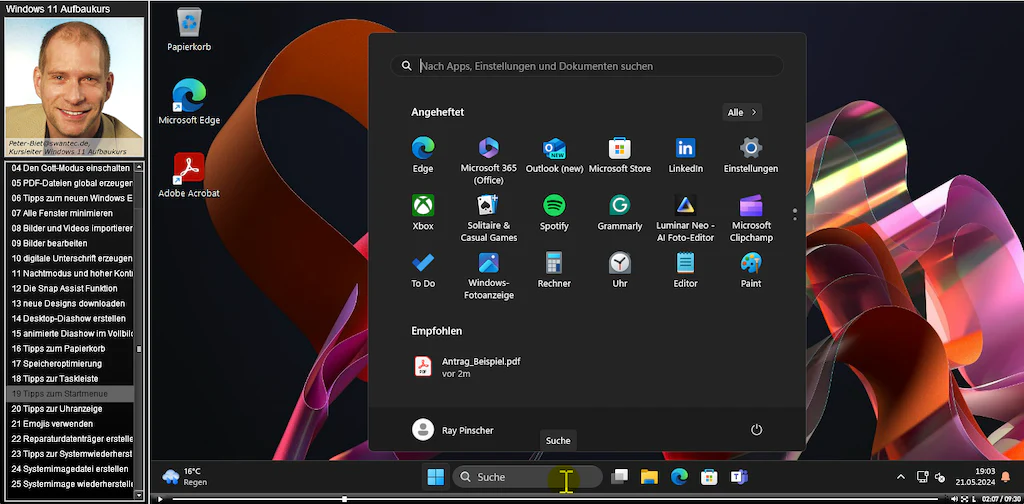The width and height of the screenshot is (1024, 504).
Task: Click the Start menu search field
Action: pos(587,66)
